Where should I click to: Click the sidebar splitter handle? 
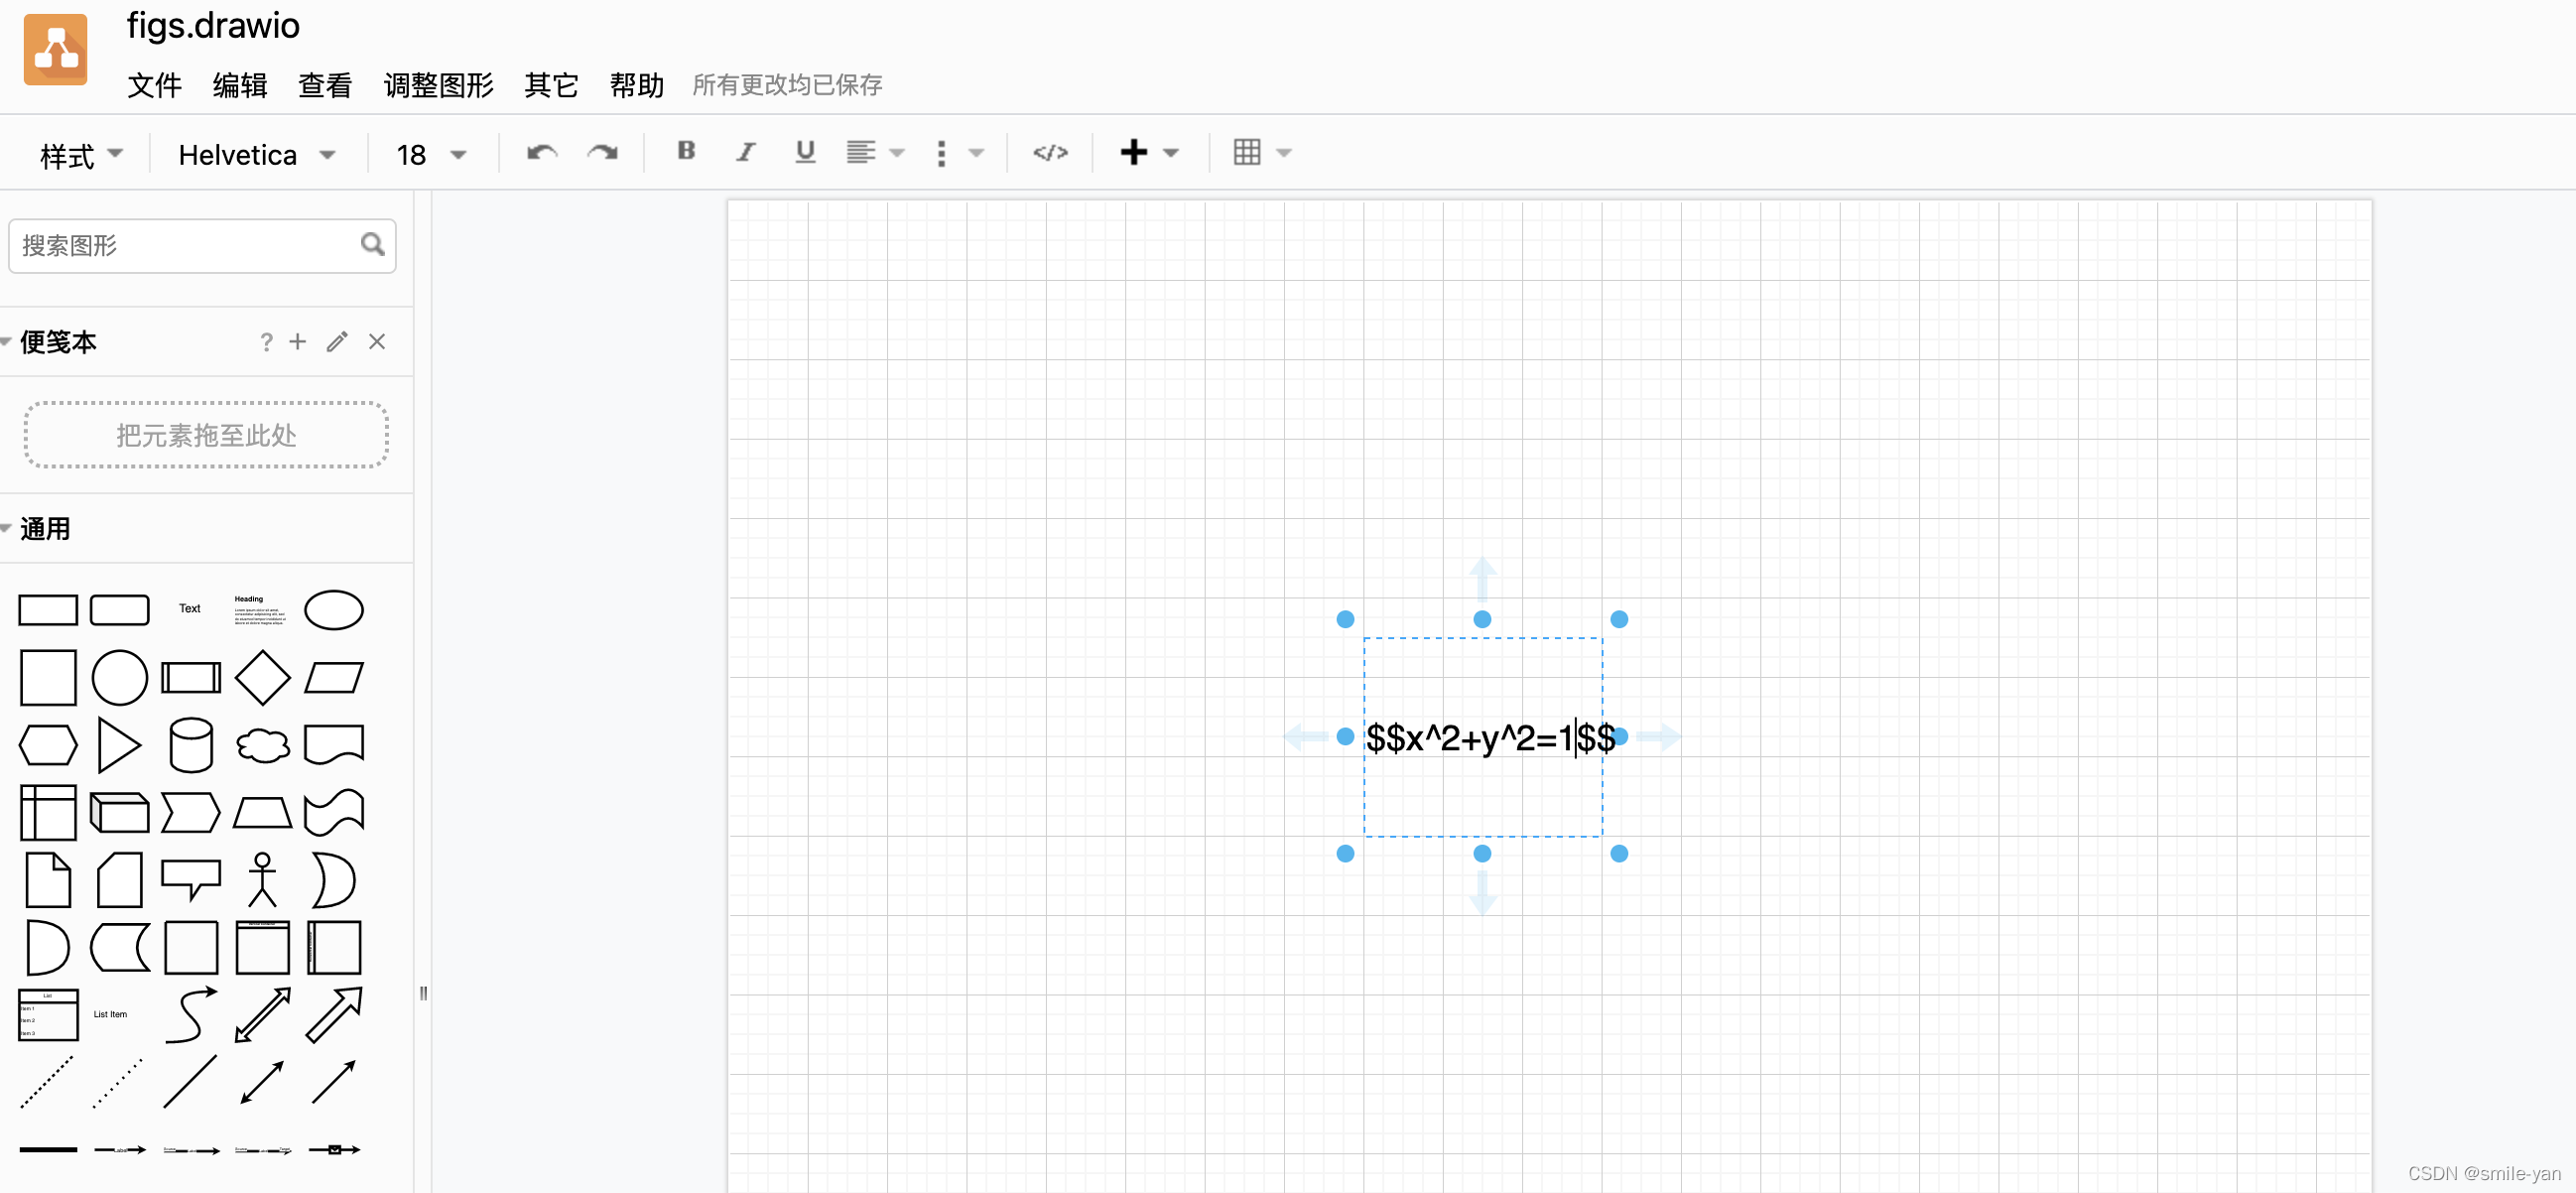(x=423, y=994)
